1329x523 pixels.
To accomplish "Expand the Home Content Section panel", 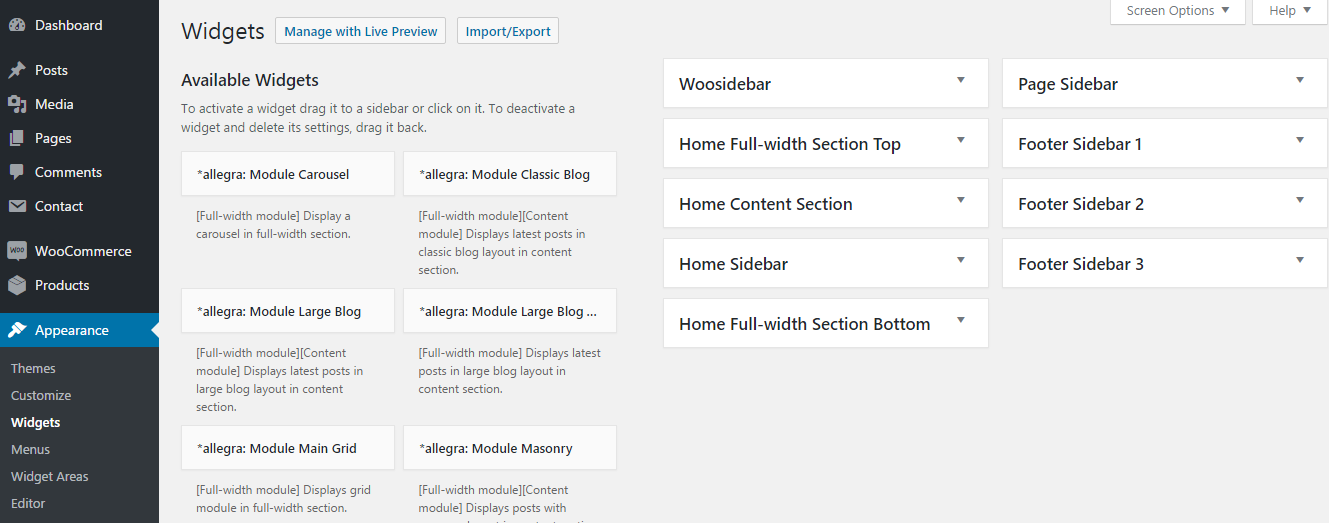I will 960,201.
